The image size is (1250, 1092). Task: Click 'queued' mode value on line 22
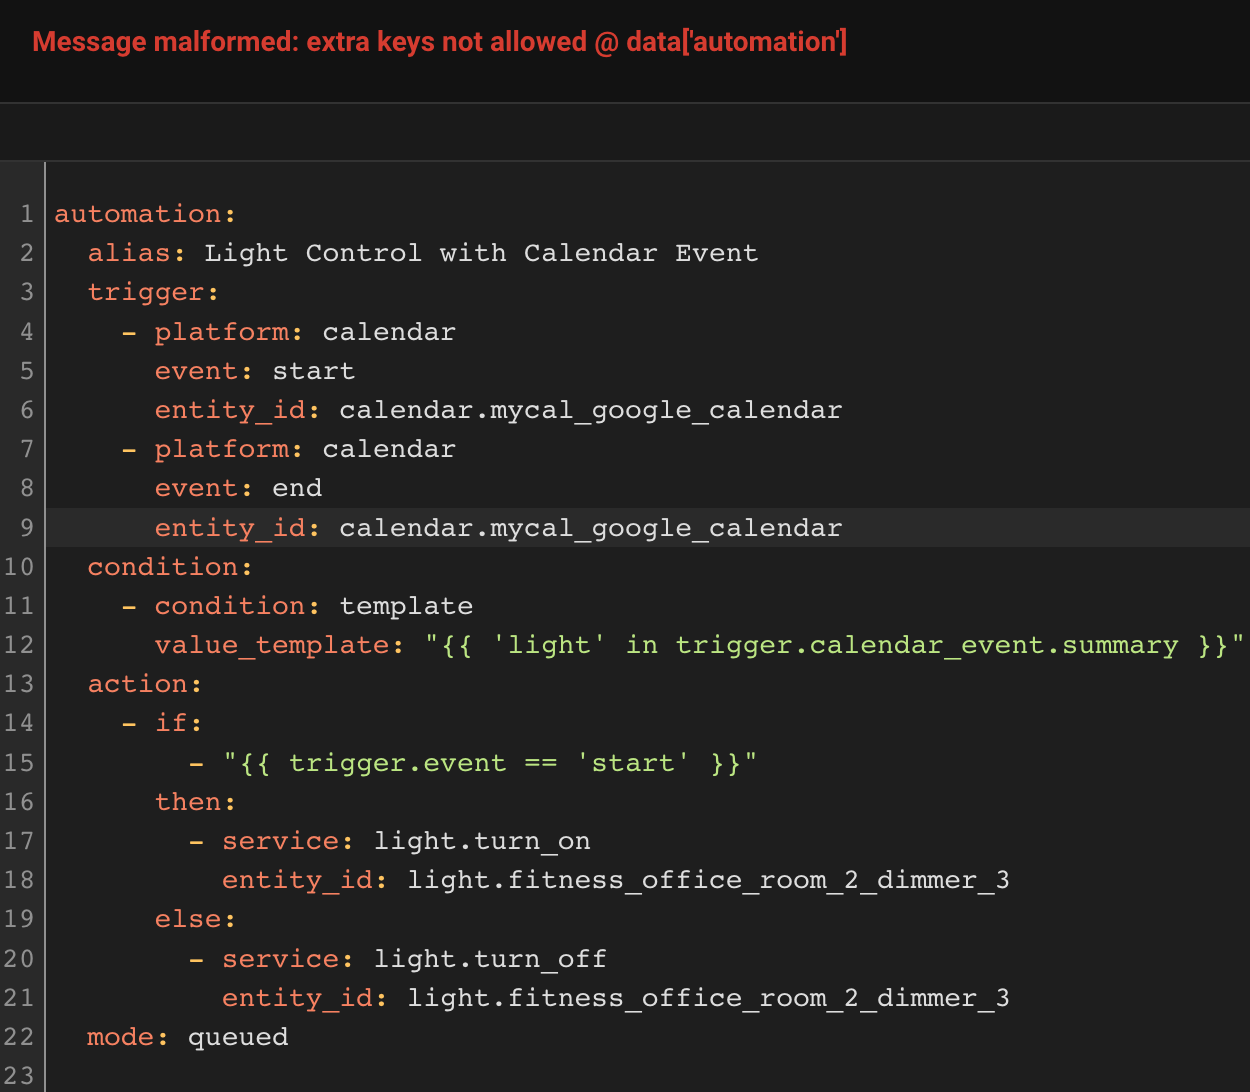pos(238,1037)
